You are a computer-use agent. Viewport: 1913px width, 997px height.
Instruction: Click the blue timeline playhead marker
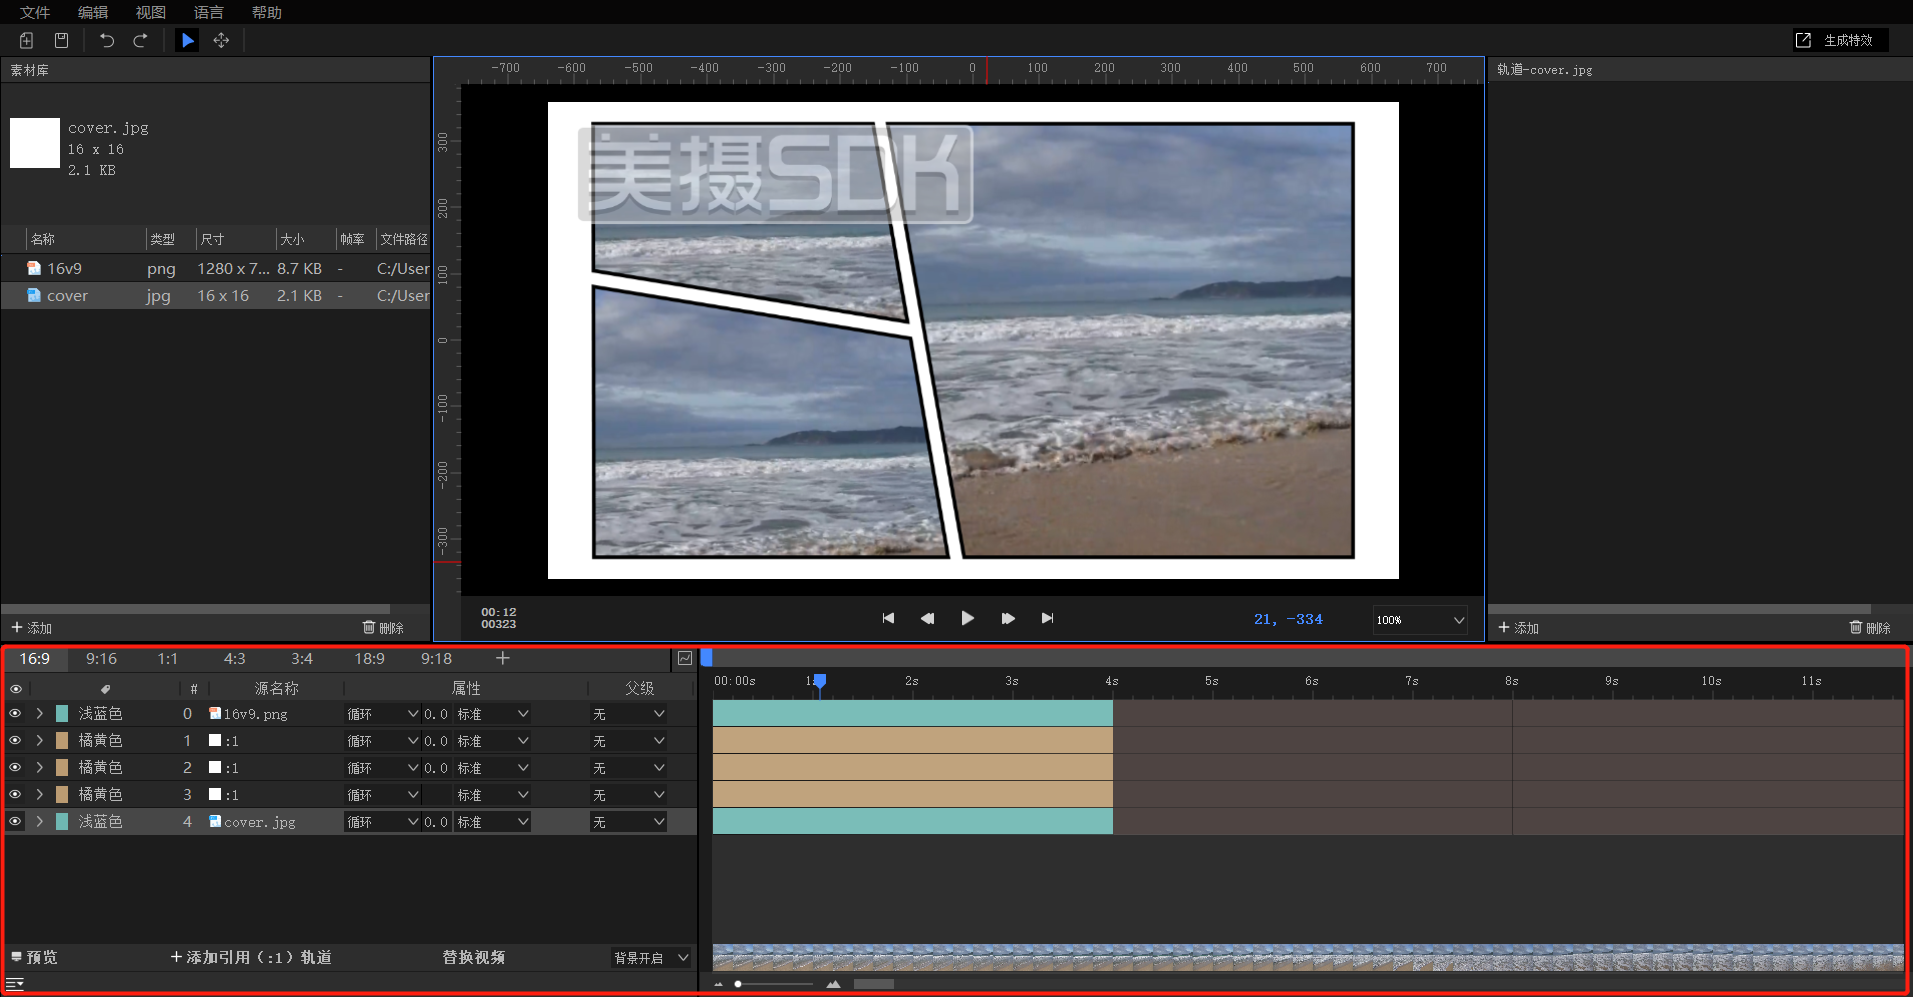click(819, 681)
